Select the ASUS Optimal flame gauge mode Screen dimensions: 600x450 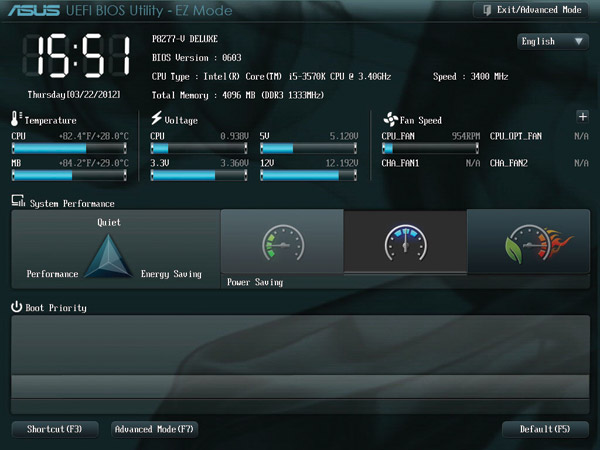click(528, 242)
